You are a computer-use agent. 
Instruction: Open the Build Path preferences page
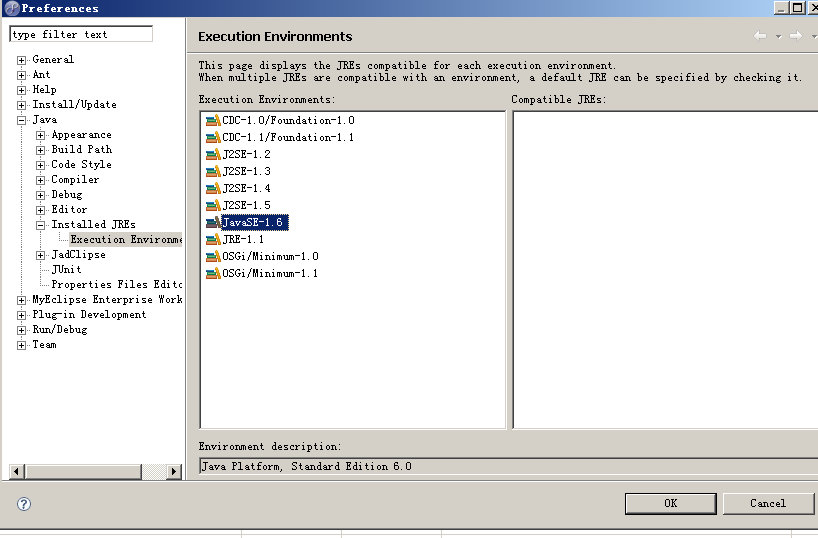tap(81, 150)
